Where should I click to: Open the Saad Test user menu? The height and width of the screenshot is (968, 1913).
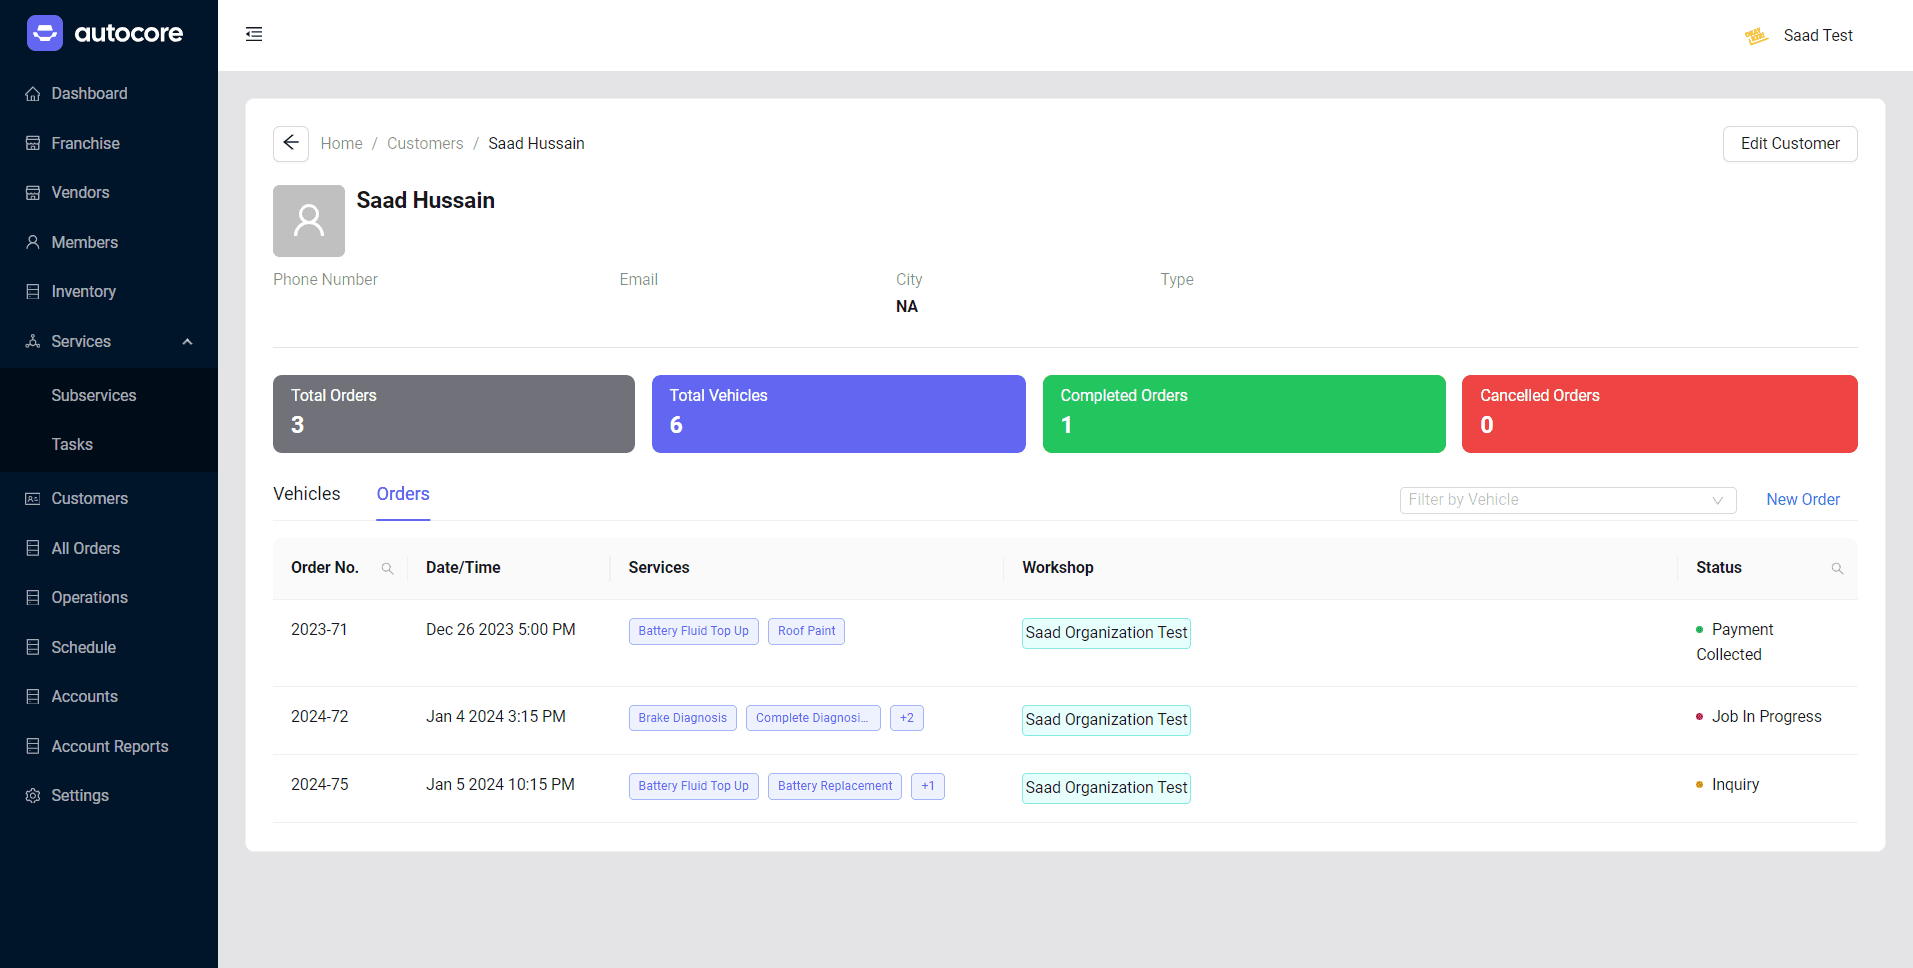(x=1800, y=36)
